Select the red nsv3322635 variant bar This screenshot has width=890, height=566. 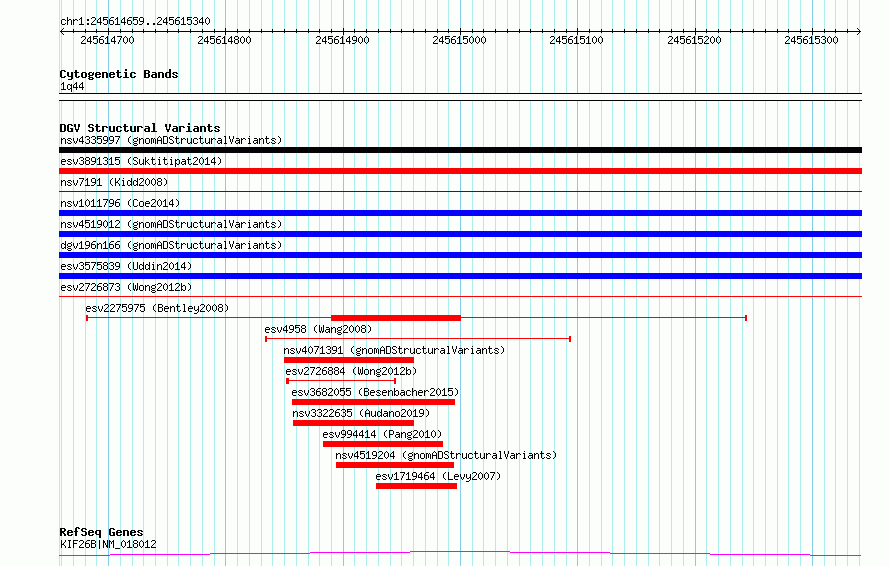pos(353,423)
